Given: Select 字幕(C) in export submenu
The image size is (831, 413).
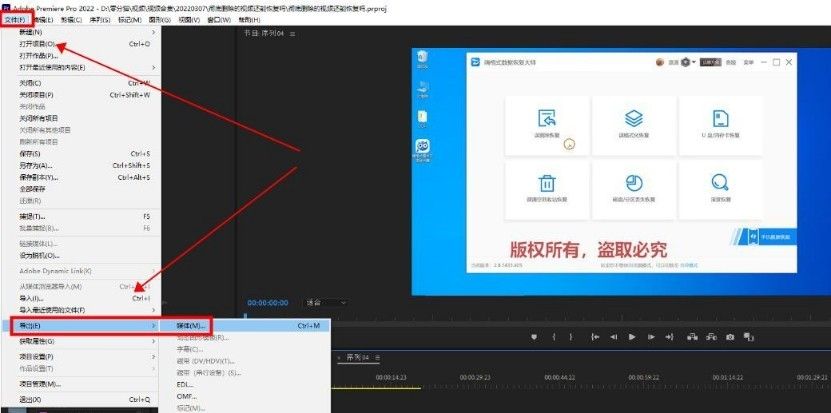Looking at the screenshot, I should point(245,349).
